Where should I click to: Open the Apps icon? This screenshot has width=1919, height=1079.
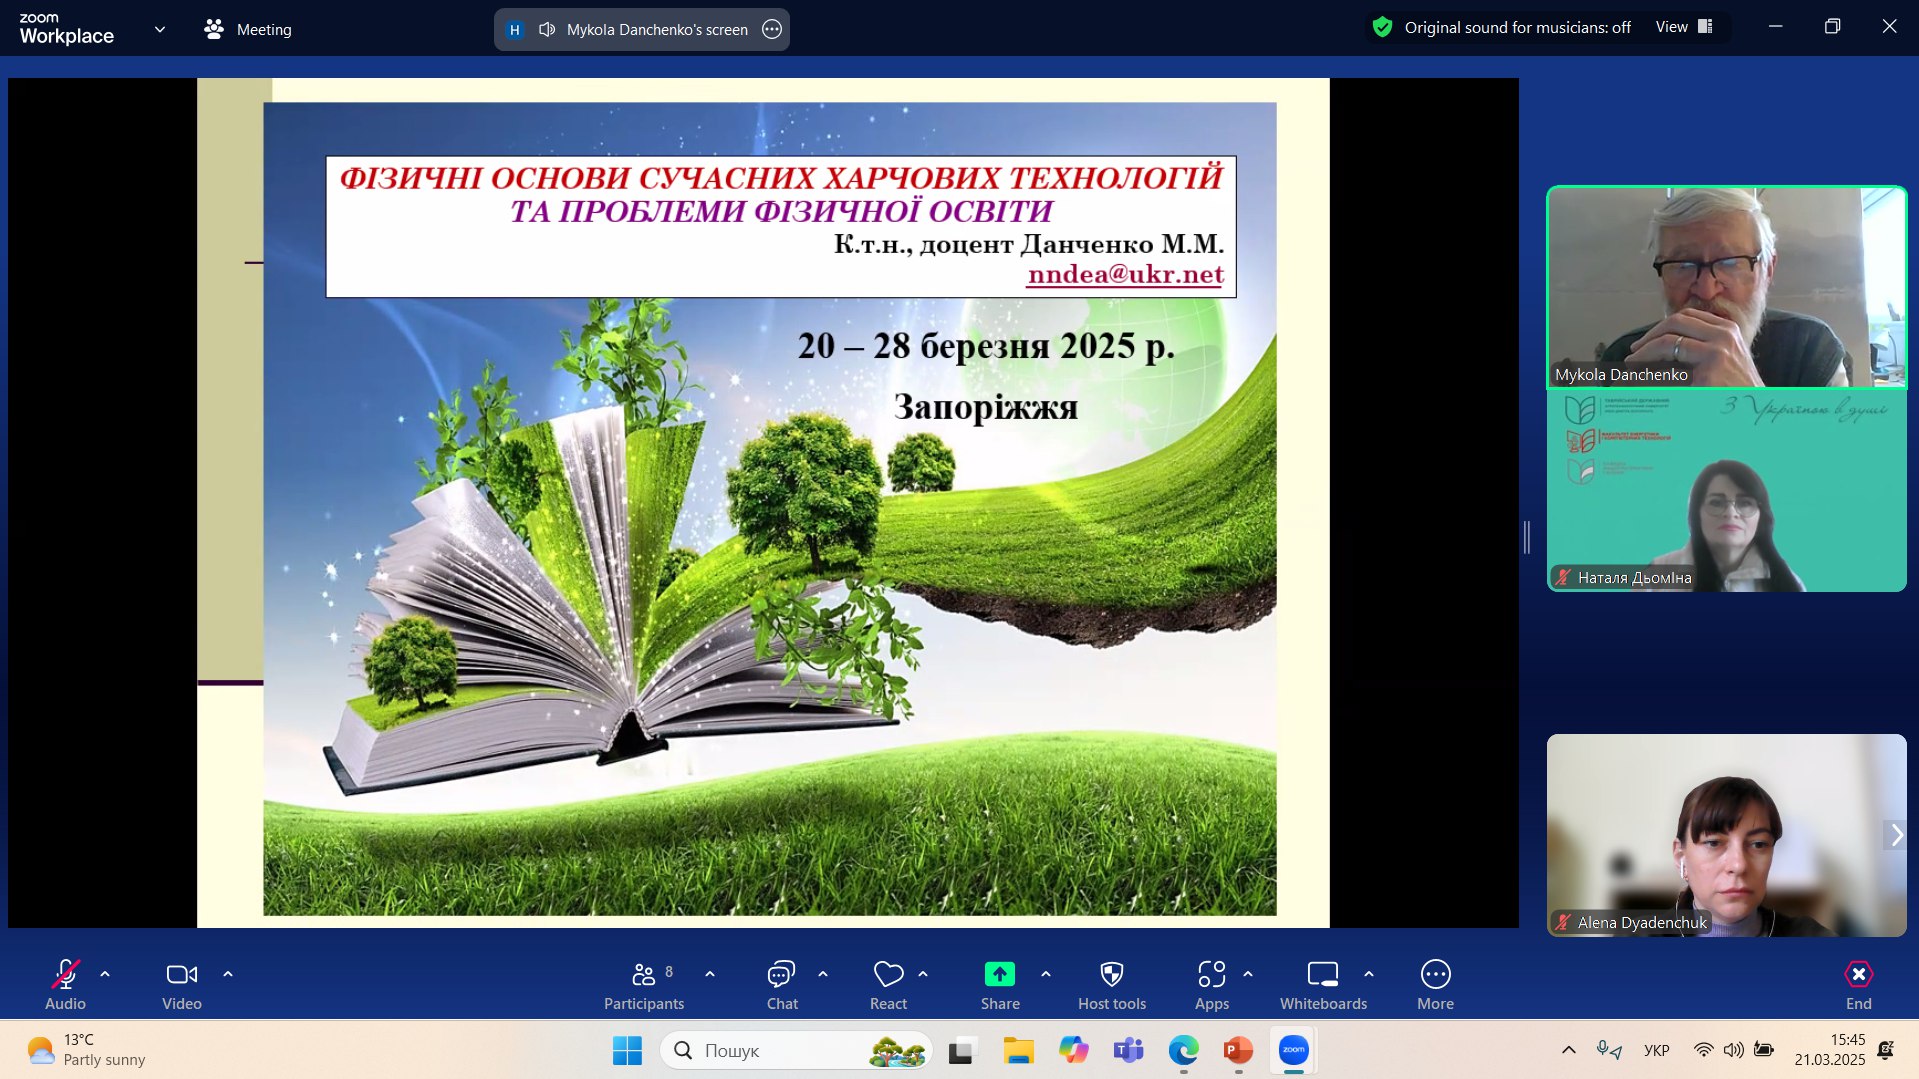[1212, 984]
